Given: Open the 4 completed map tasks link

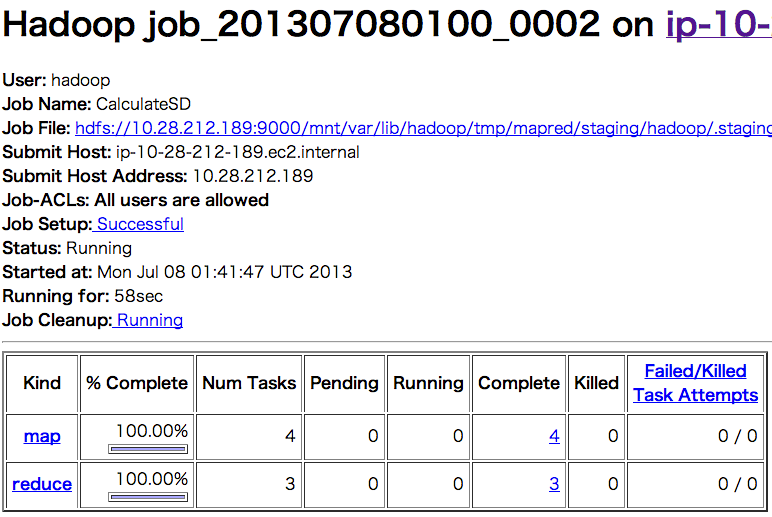Looking at the screenshot, I should [x=554, y=436].
